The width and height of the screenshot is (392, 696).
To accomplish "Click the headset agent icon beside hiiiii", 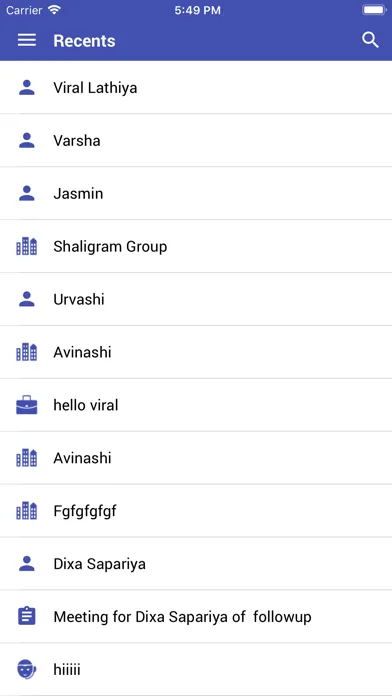I will coord(27,669).
